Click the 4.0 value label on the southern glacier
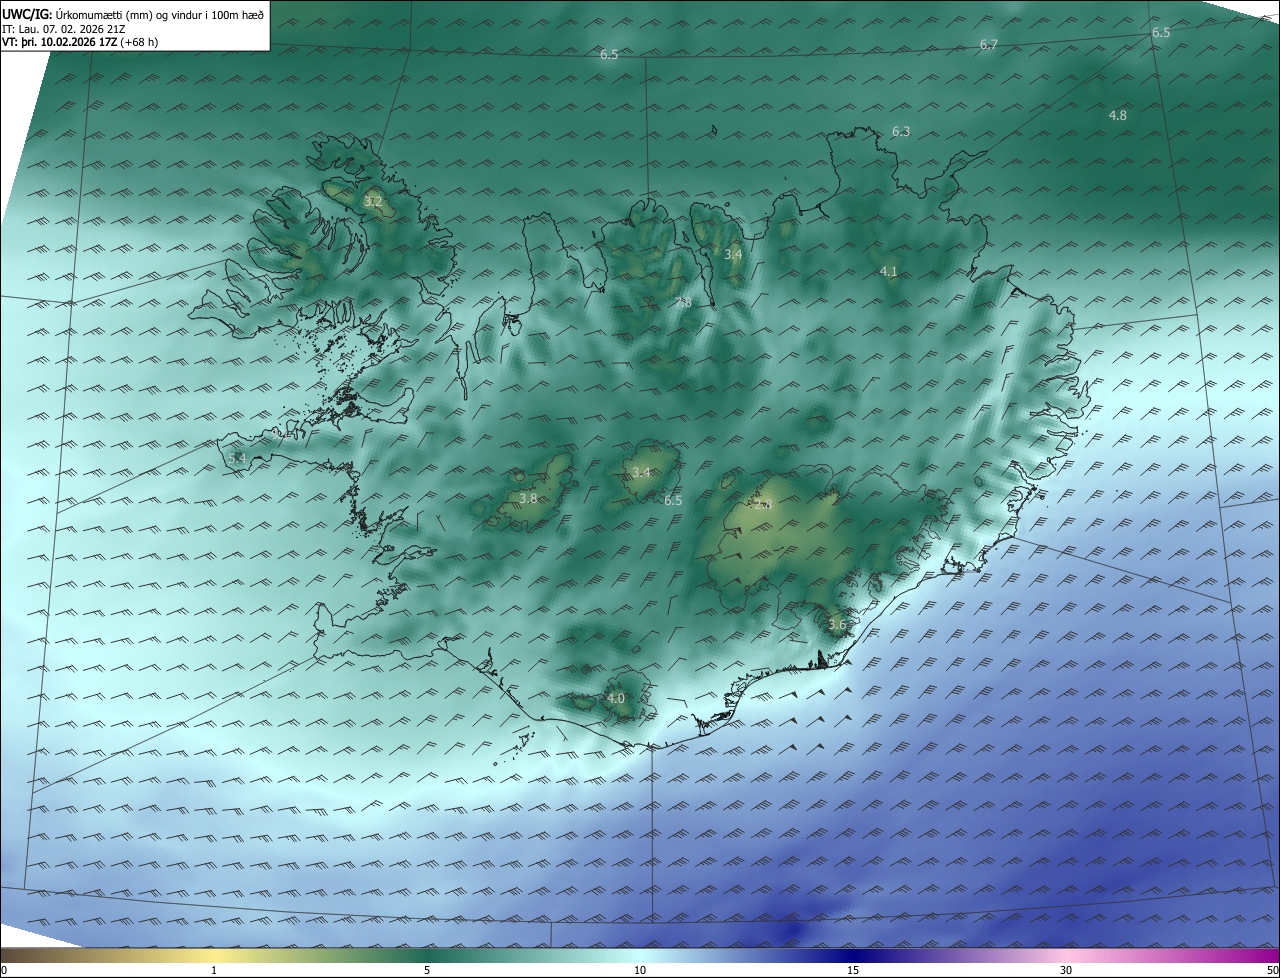This screenshot has width=1280, height=978. pos(616,697)
